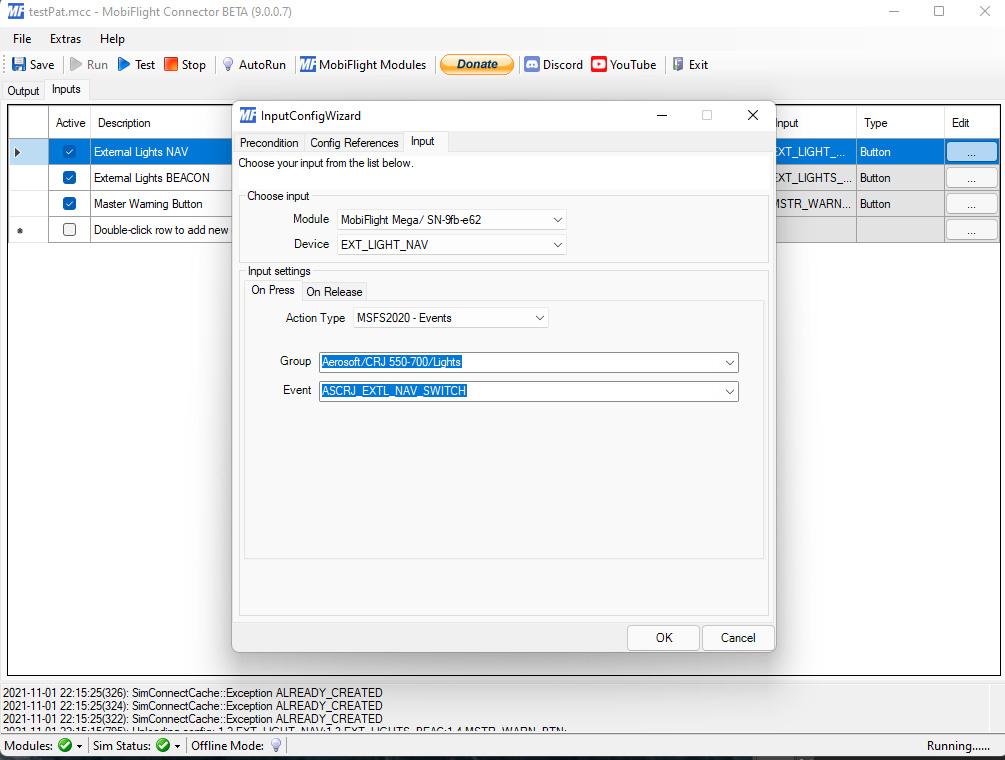Click the Group input field
The width and height of the screenshot is (1005, 760).
pos(520,362)
